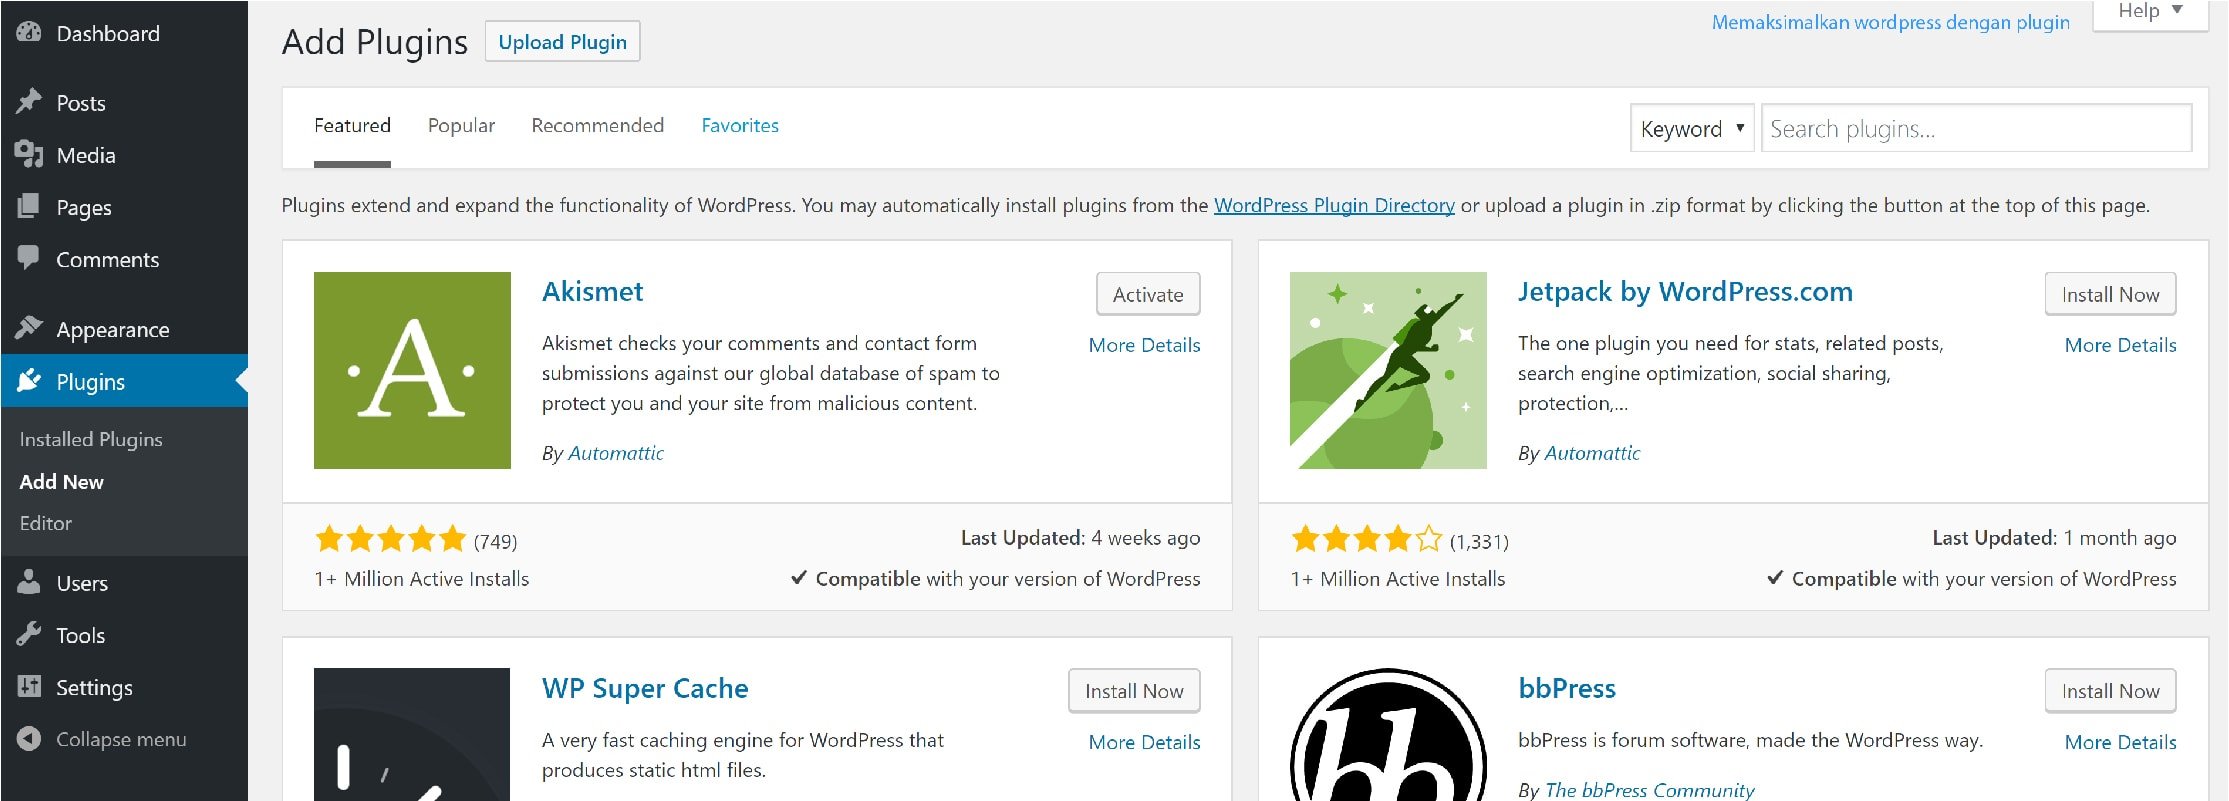Click the Pages icon in sidebar
This screenshot has height=801, width=2229.
click(x=29, y=206)
